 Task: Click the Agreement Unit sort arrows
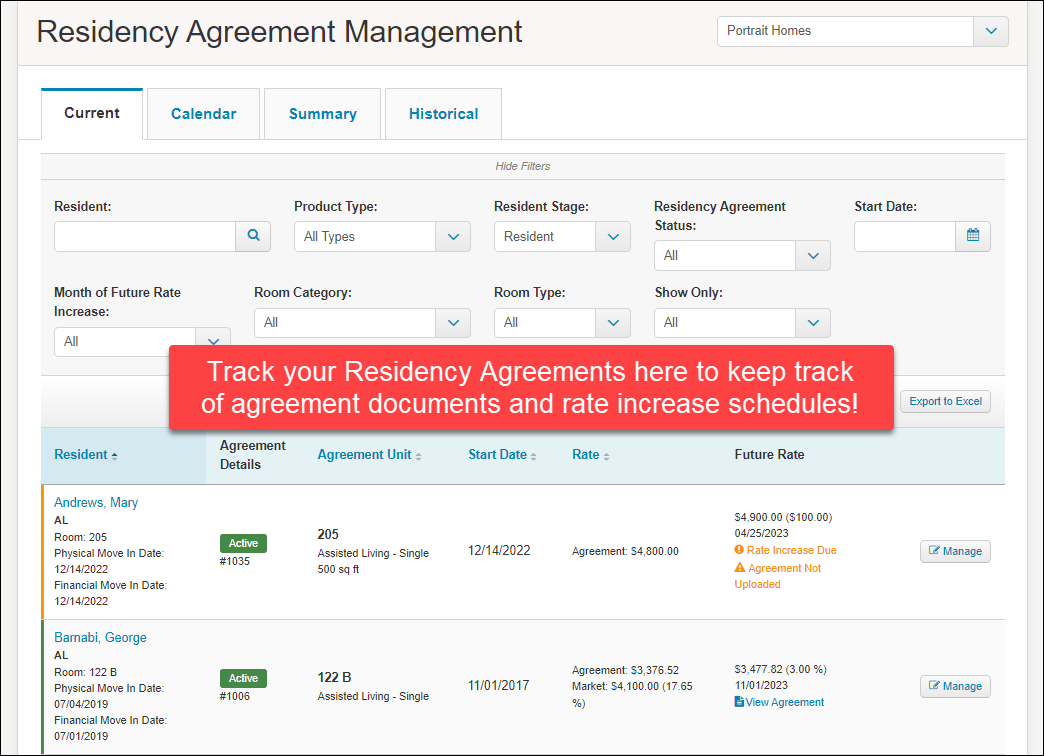418,456
